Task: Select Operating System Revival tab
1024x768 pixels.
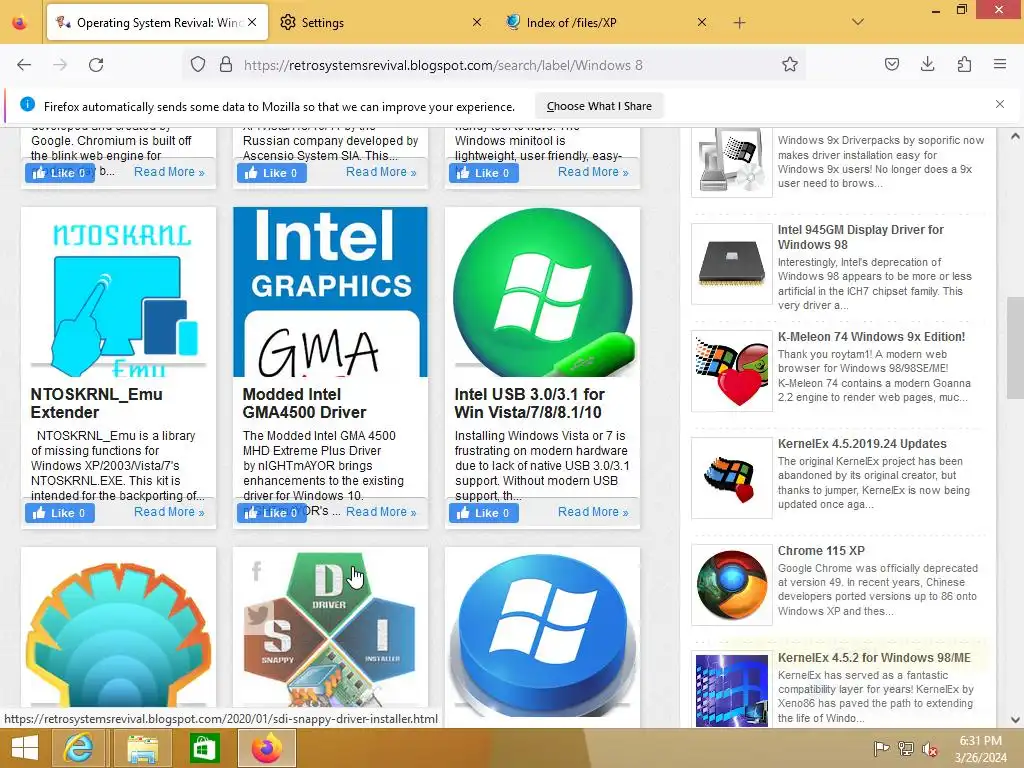Action: click(157, 23)
